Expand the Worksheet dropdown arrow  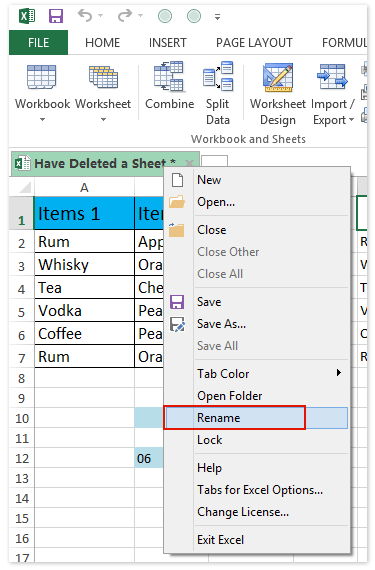click(104, 119)
